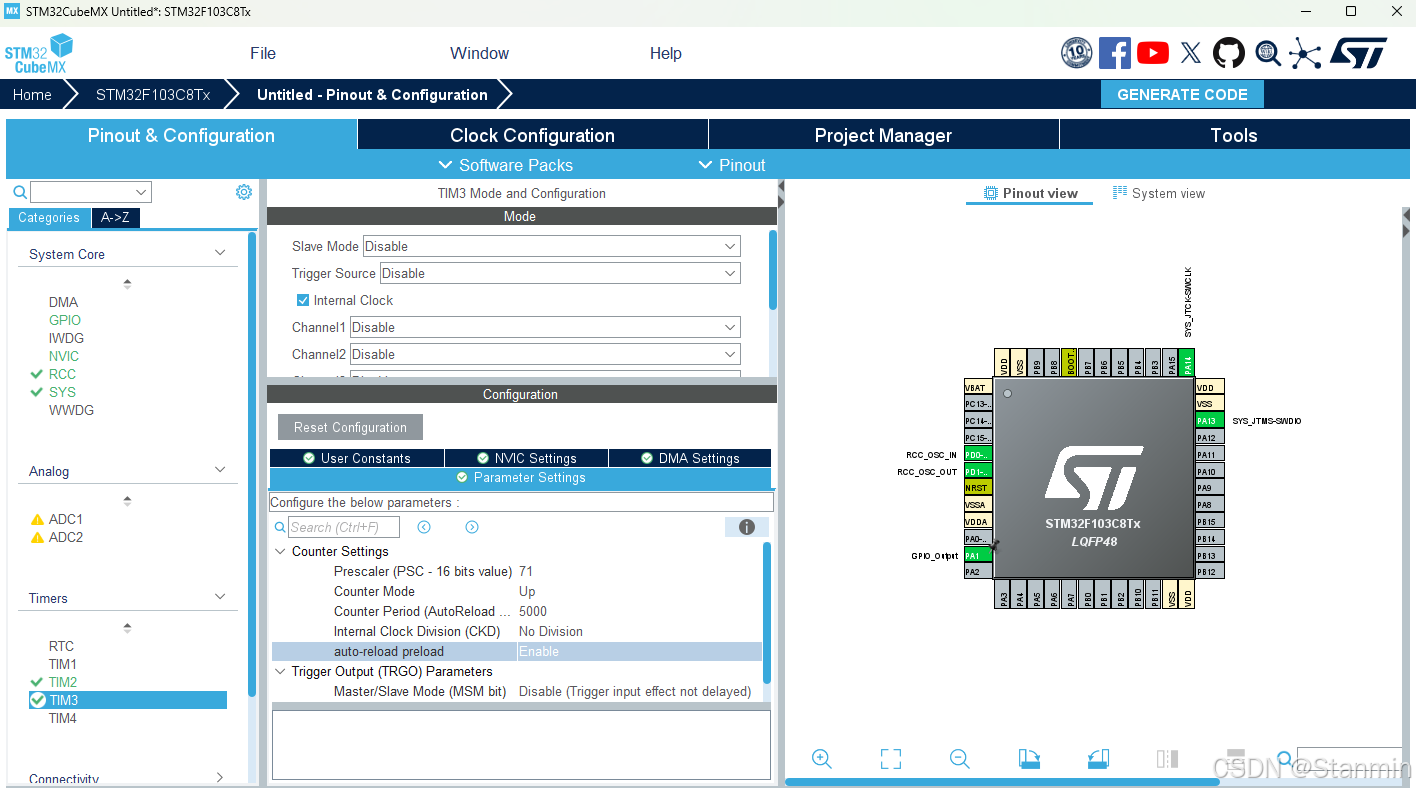
Task: Select NVIC in System Core
Action: pos(64,356)
